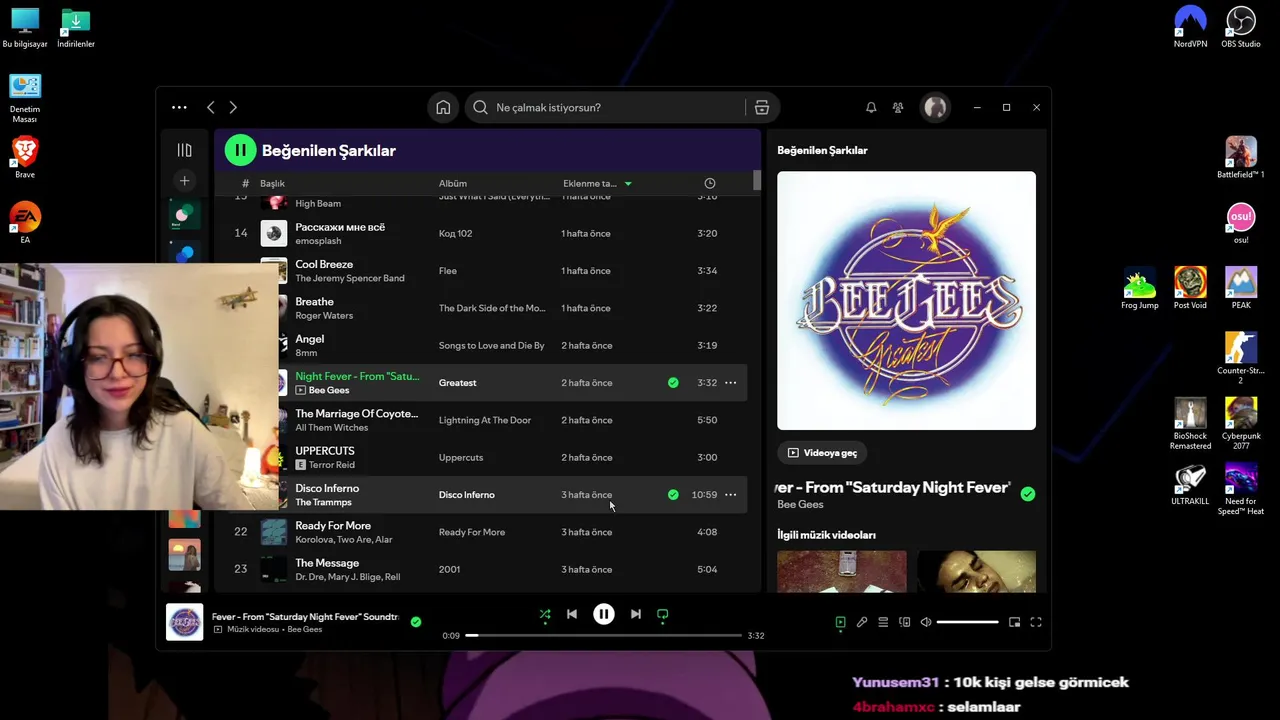The image size is (1280, 720).
Task: Select the song Расскажи мне всё
Action: click(x=340, y=227)
